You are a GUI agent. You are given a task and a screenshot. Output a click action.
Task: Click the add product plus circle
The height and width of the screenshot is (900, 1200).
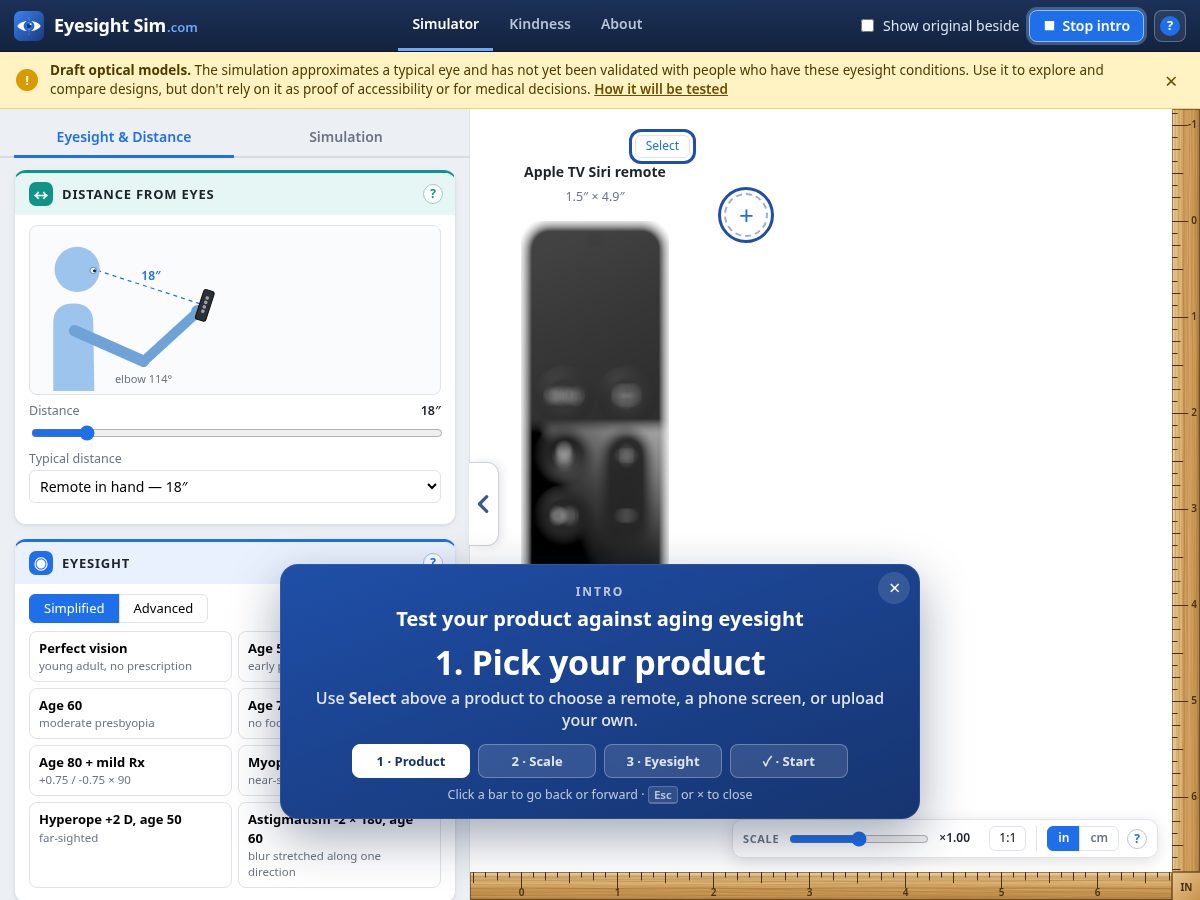click(746, 215)
